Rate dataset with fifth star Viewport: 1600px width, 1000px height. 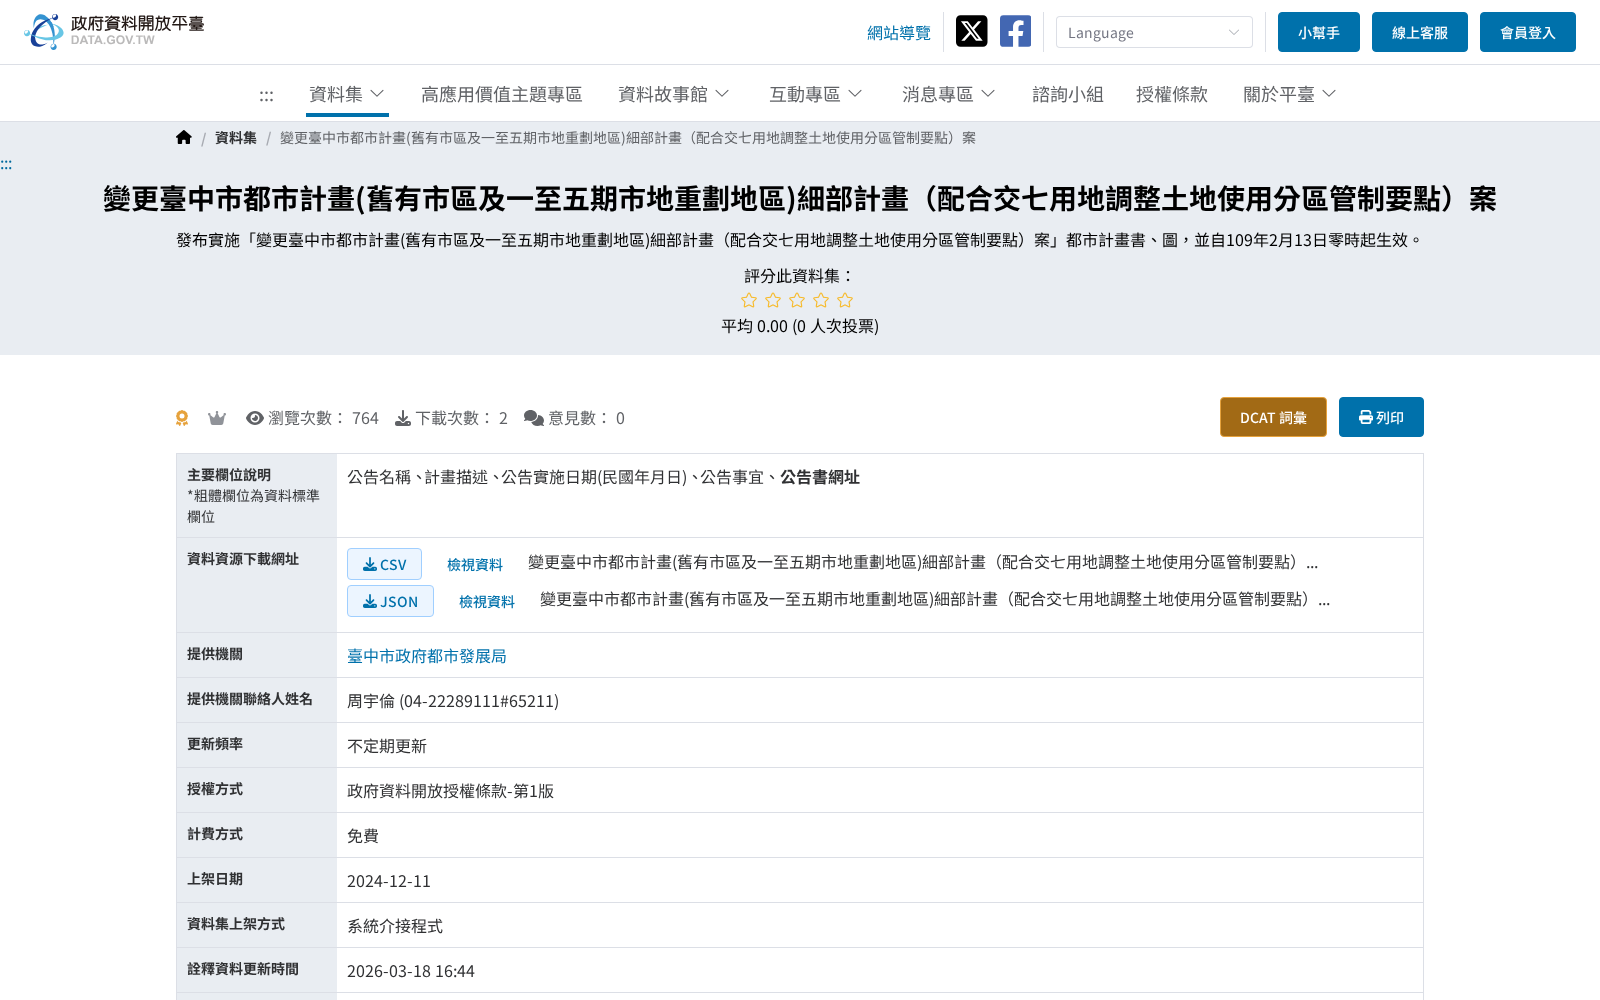point(845,300)
